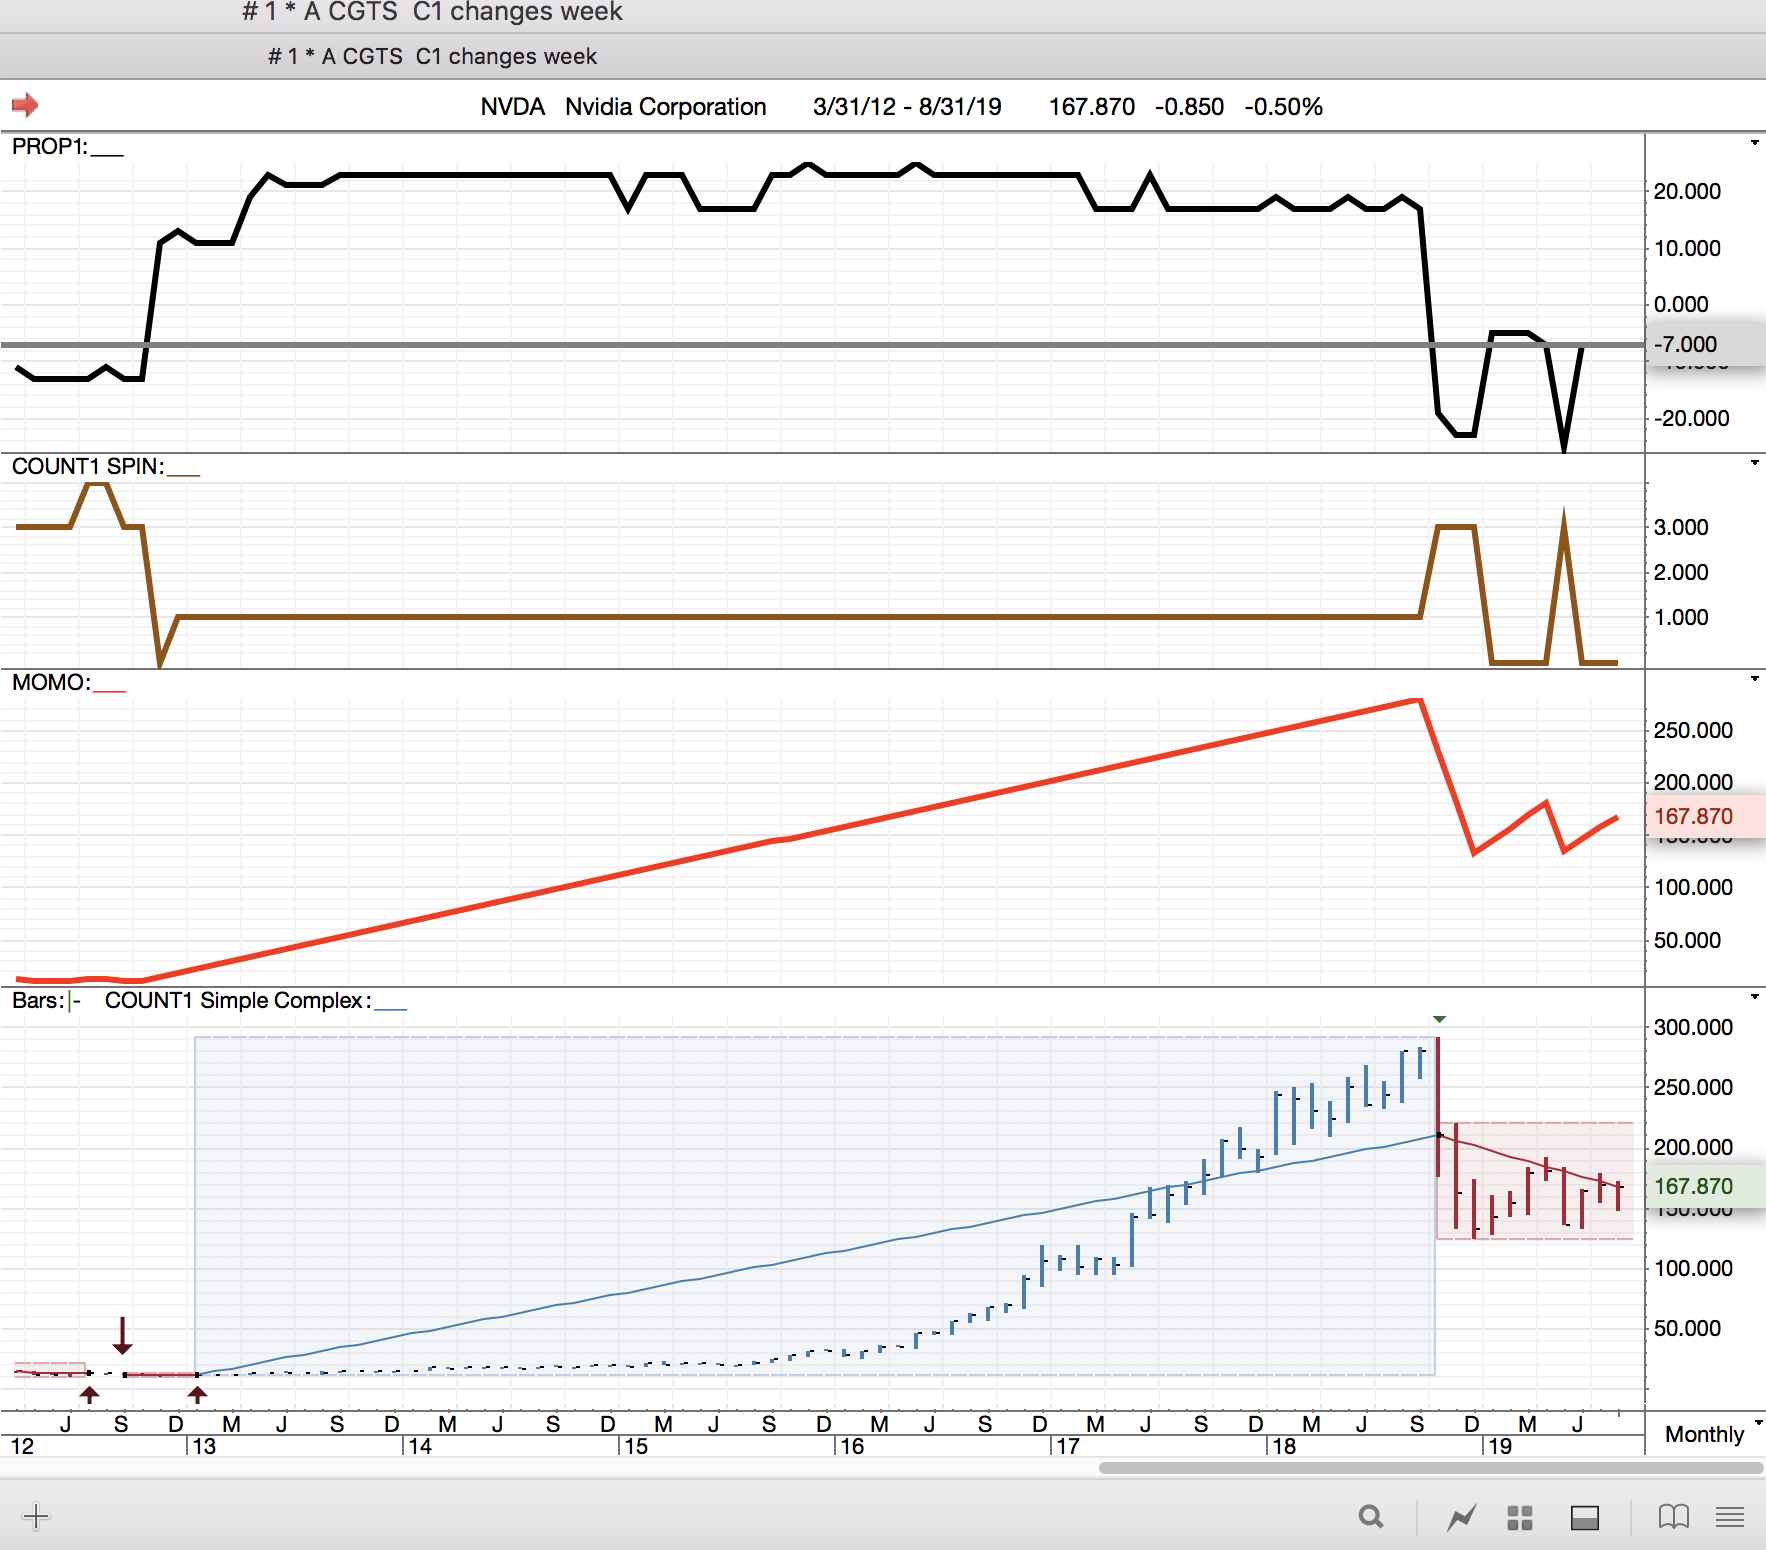
Task: Click year 15 on the time axis
Action: (x=637, y=1446)
